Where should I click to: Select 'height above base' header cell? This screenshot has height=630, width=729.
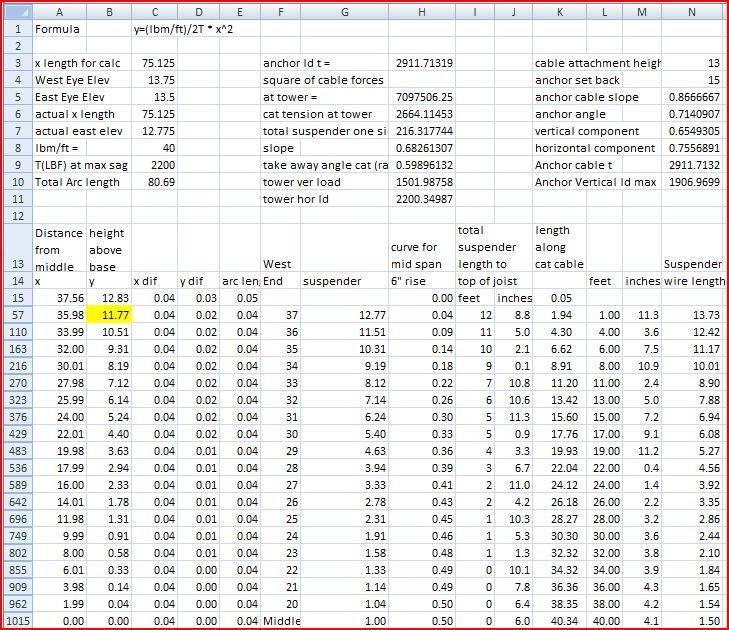(109, 249)
